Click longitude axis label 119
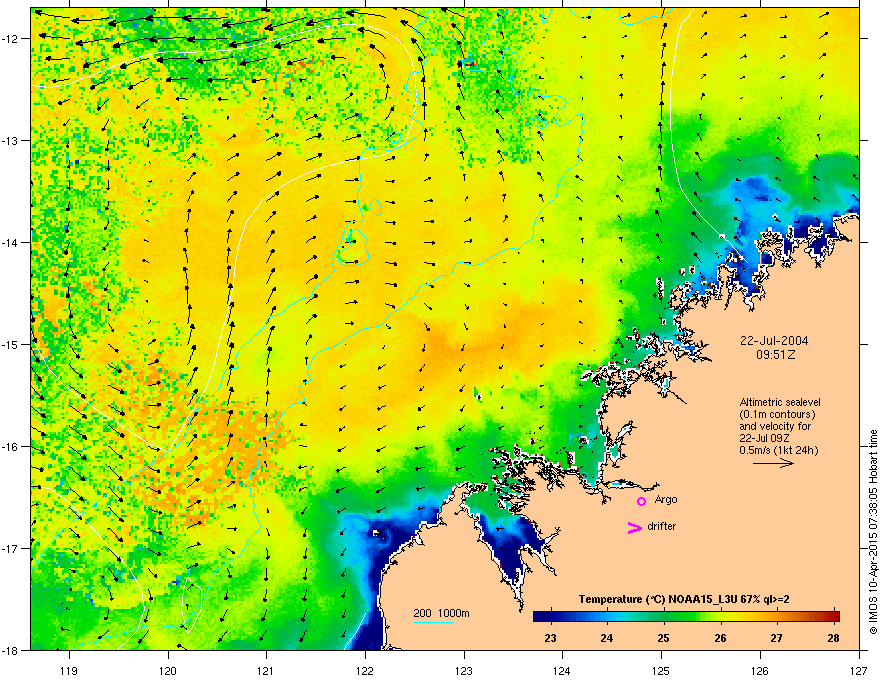The width and height of the screenshot is (880, 680). 70,670
